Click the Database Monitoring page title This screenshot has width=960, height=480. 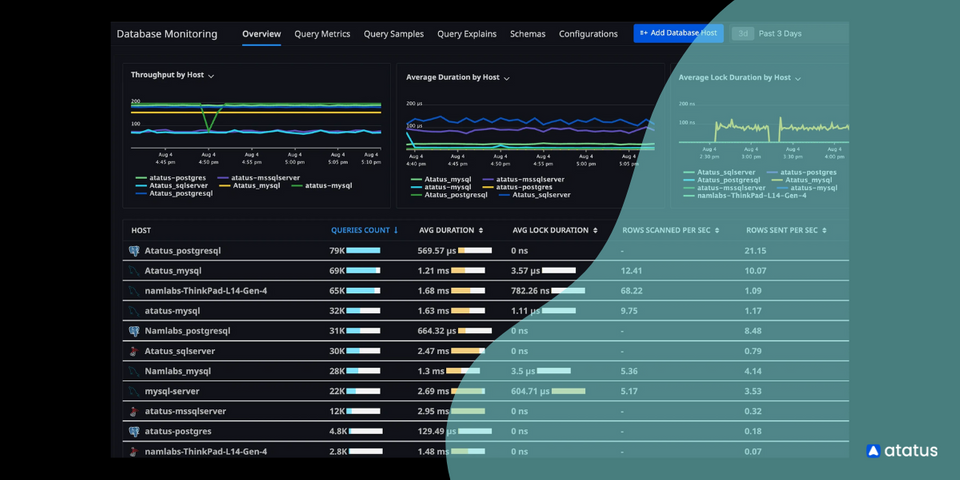coord(167,34)
